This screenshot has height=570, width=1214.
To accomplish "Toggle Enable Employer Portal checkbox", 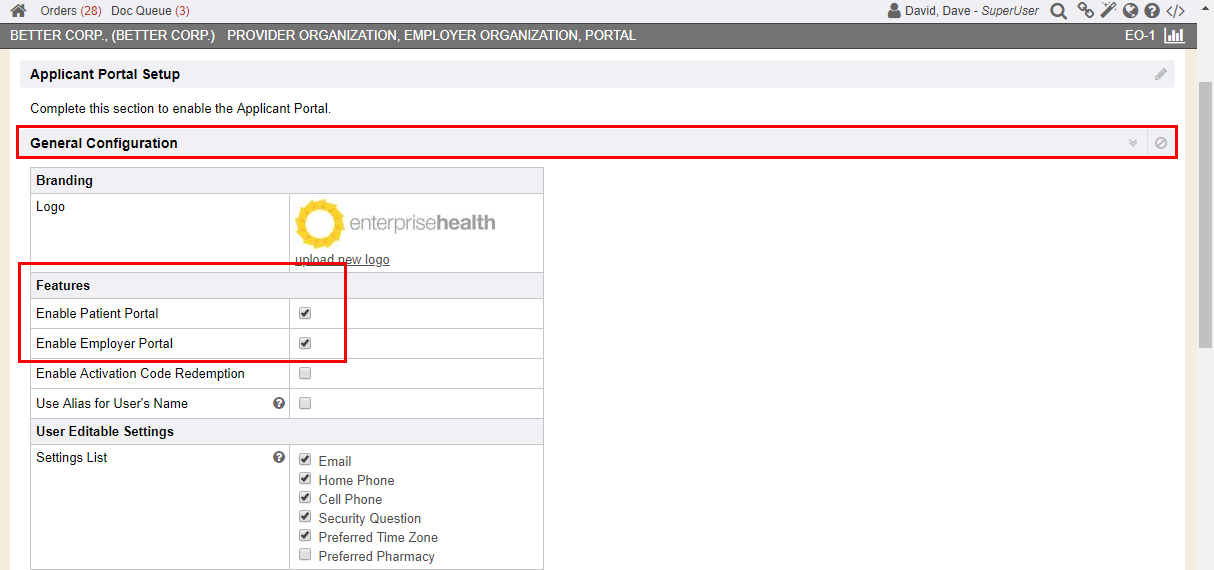I will click(305, 343).
